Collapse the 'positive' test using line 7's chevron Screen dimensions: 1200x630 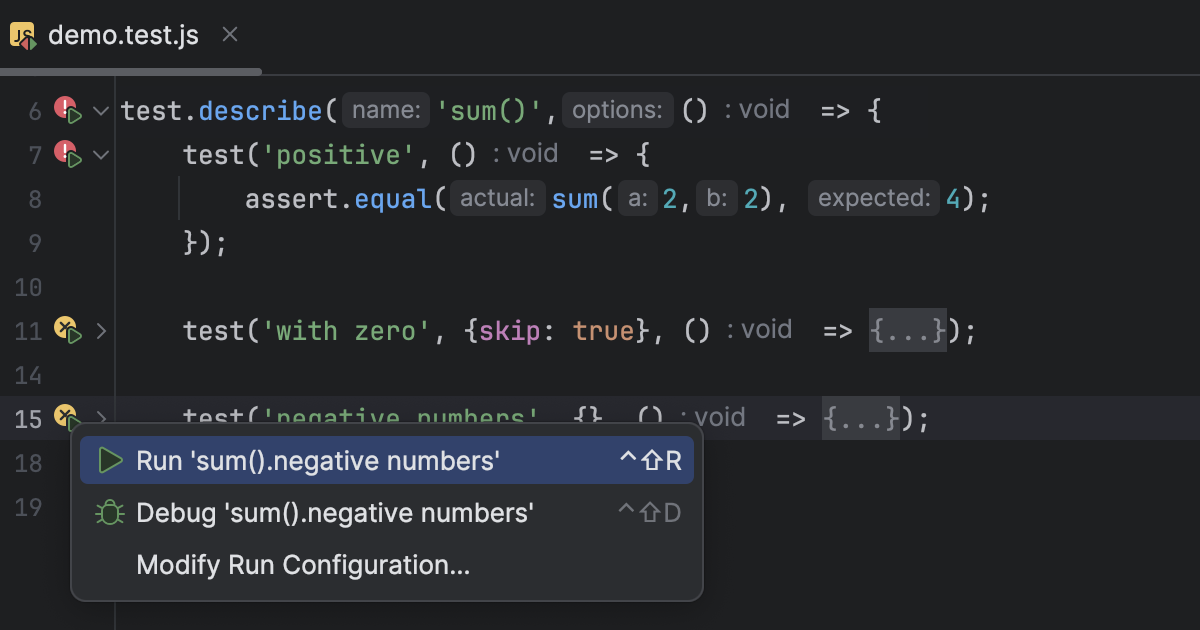pyautogui.click(x=100, y=154)
